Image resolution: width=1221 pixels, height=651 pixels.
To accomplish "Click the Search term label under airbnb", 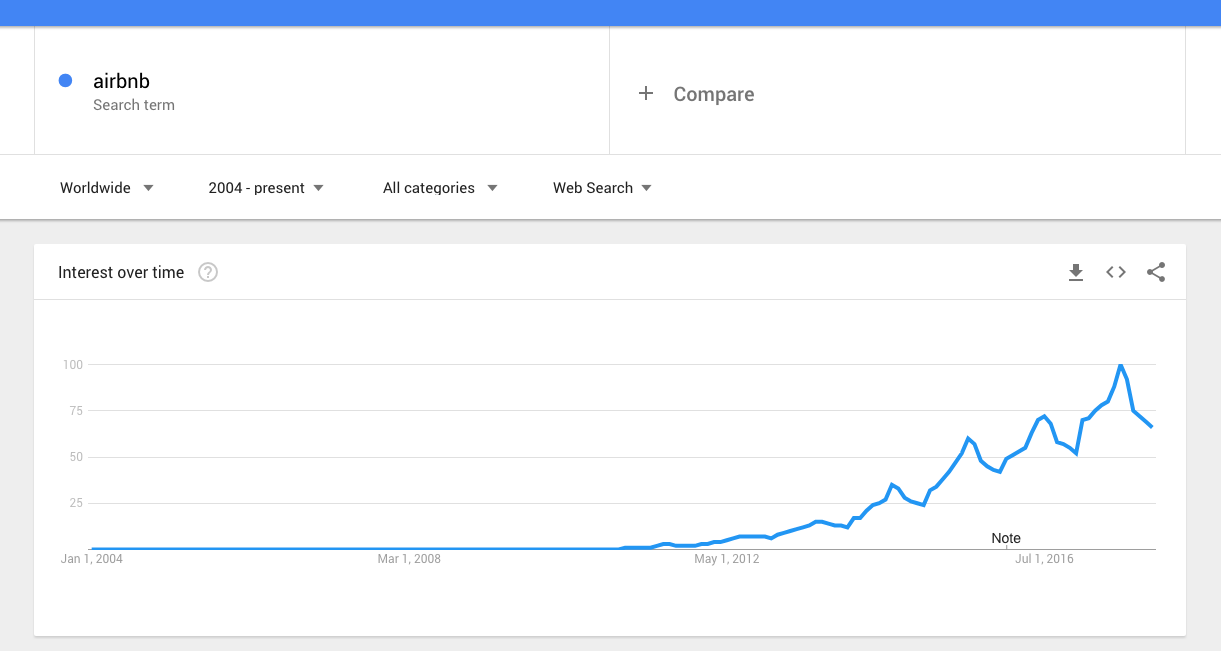I will [x=134, y=105].
